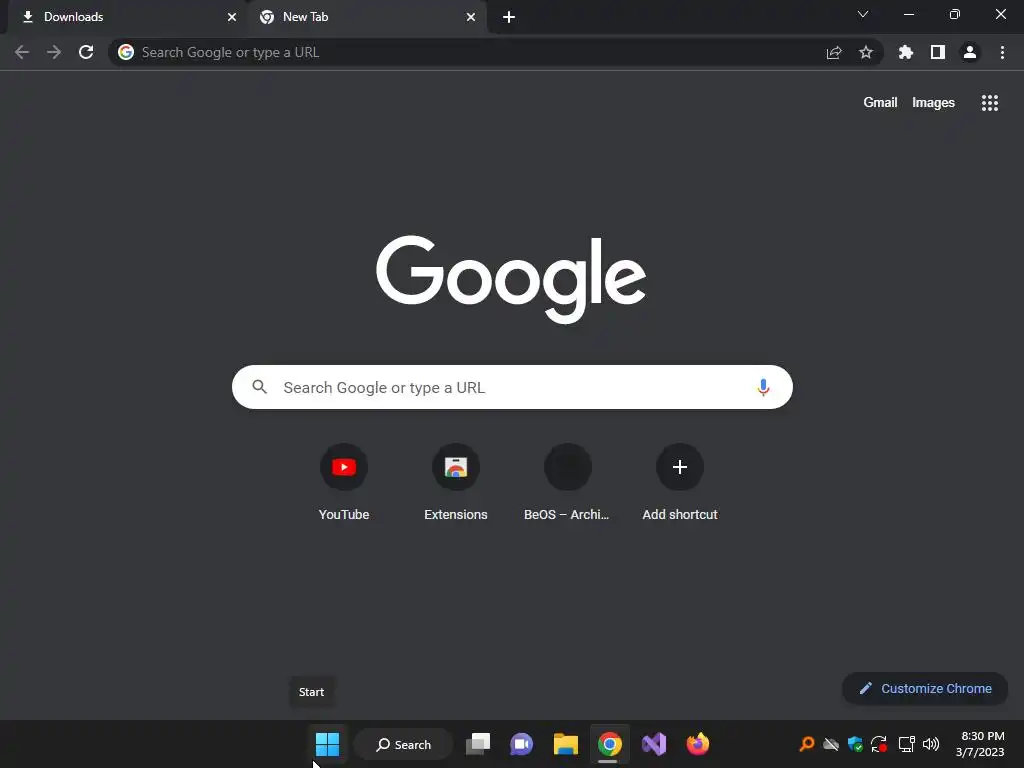Expand the tab search dropdown arrow
The image size is (1024, 768).
pos(863,14)
